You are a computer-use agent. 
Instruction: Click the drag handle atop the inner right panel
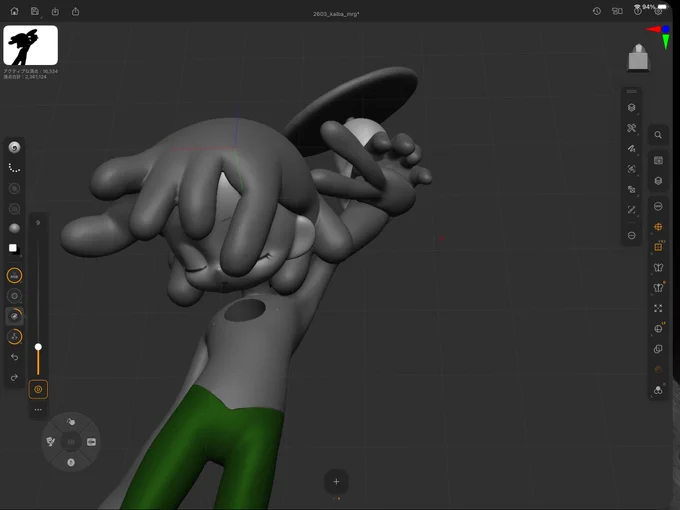coord(631,92)
